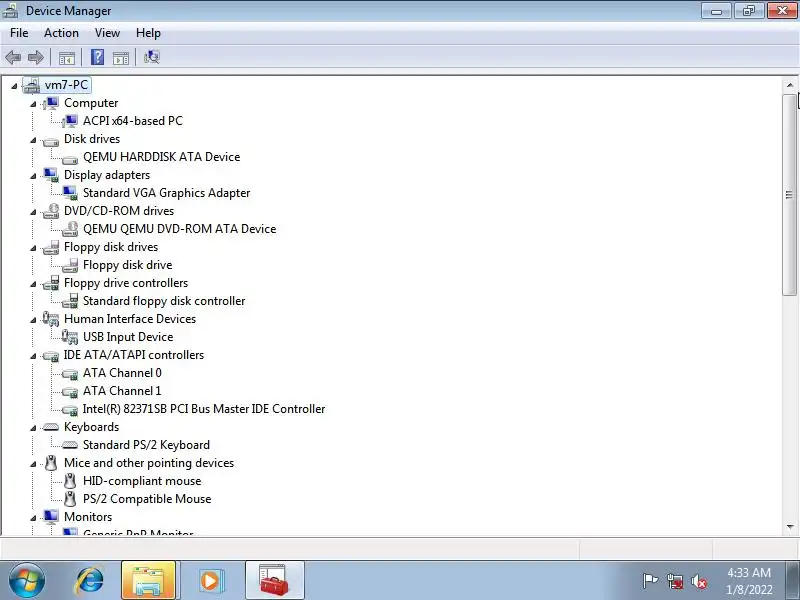This screenshot has height=600, width=800.
Task: Click the HID-compliant mouse icon
Action: (70, 481)
